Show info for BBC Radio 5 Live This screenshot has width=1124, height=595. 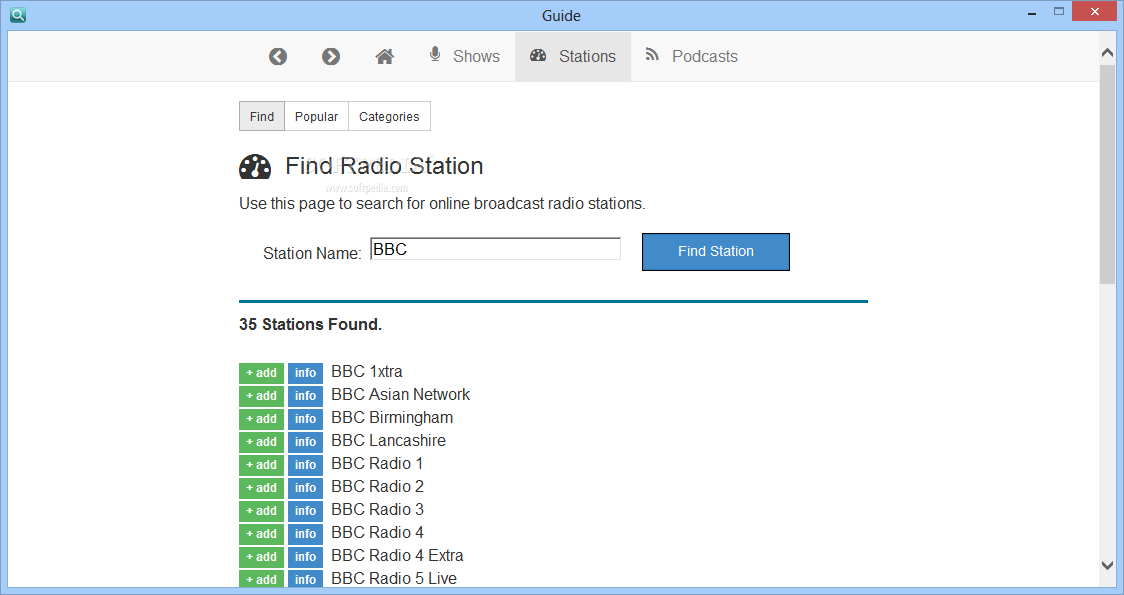pos(305,579)
